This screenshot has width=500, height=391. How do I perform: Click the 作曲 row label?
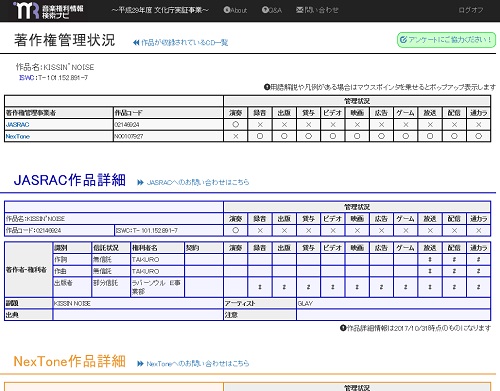click(x=72, y=271)
